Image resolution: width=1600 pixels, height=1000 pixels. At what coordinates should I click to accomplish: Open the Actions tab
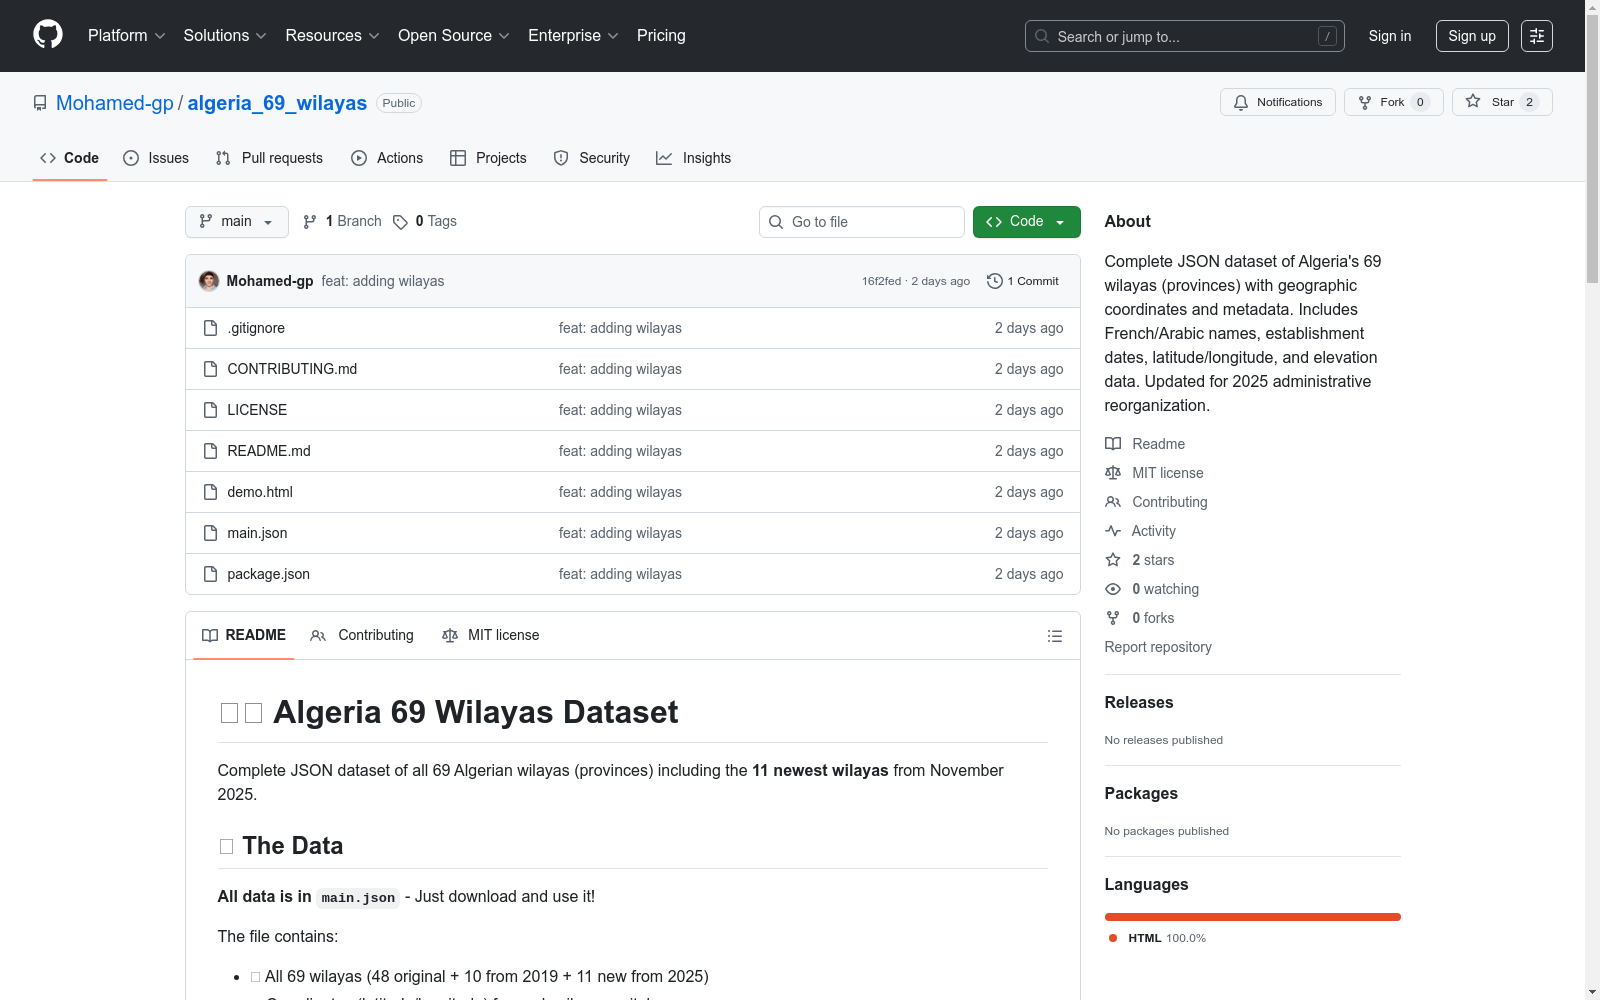point(387,158)
